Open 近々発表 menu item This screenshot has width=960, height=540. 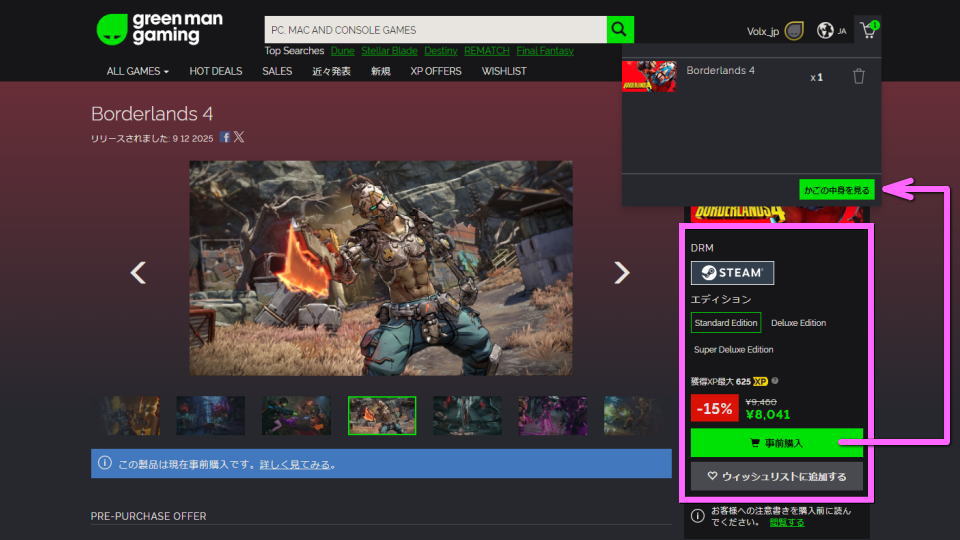[331, 71]
